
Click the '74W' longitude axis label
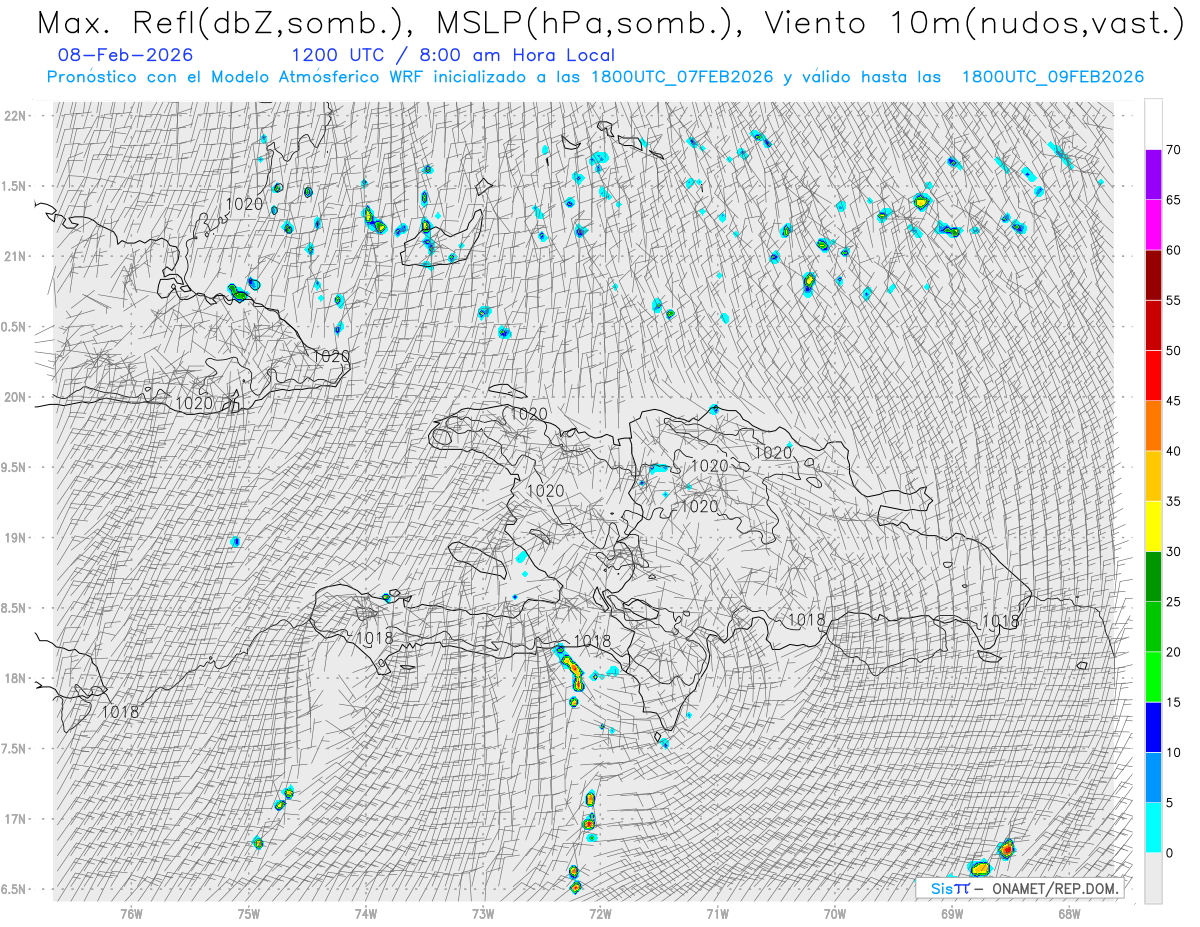(366, 913)
